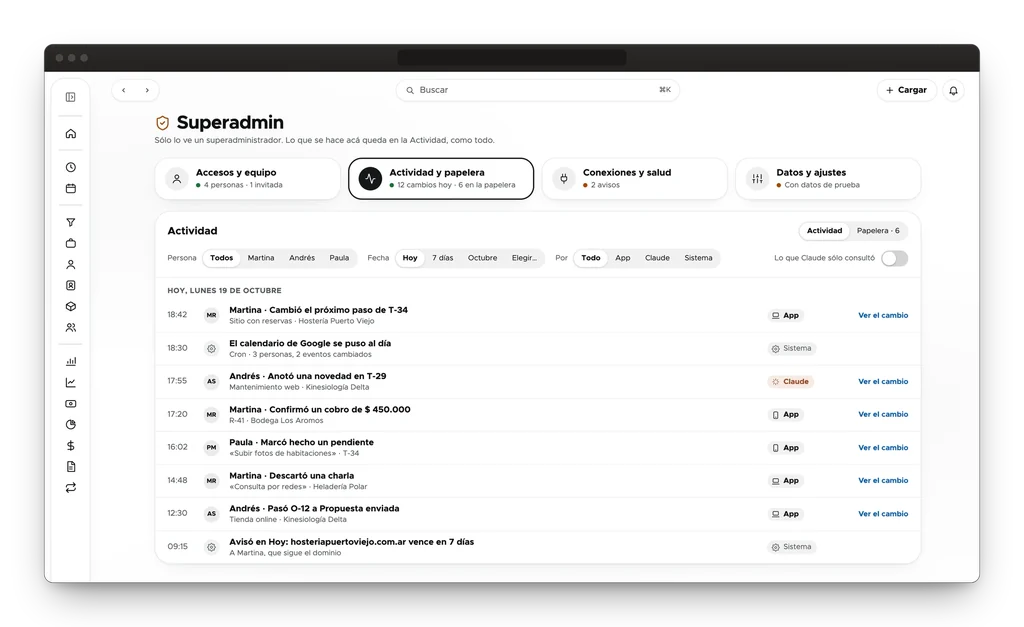This screenshot has width=1024, height=627.
Task: Open 'Ver el cambio' for the $ 450.000 cobro
Action: (883, 414)
